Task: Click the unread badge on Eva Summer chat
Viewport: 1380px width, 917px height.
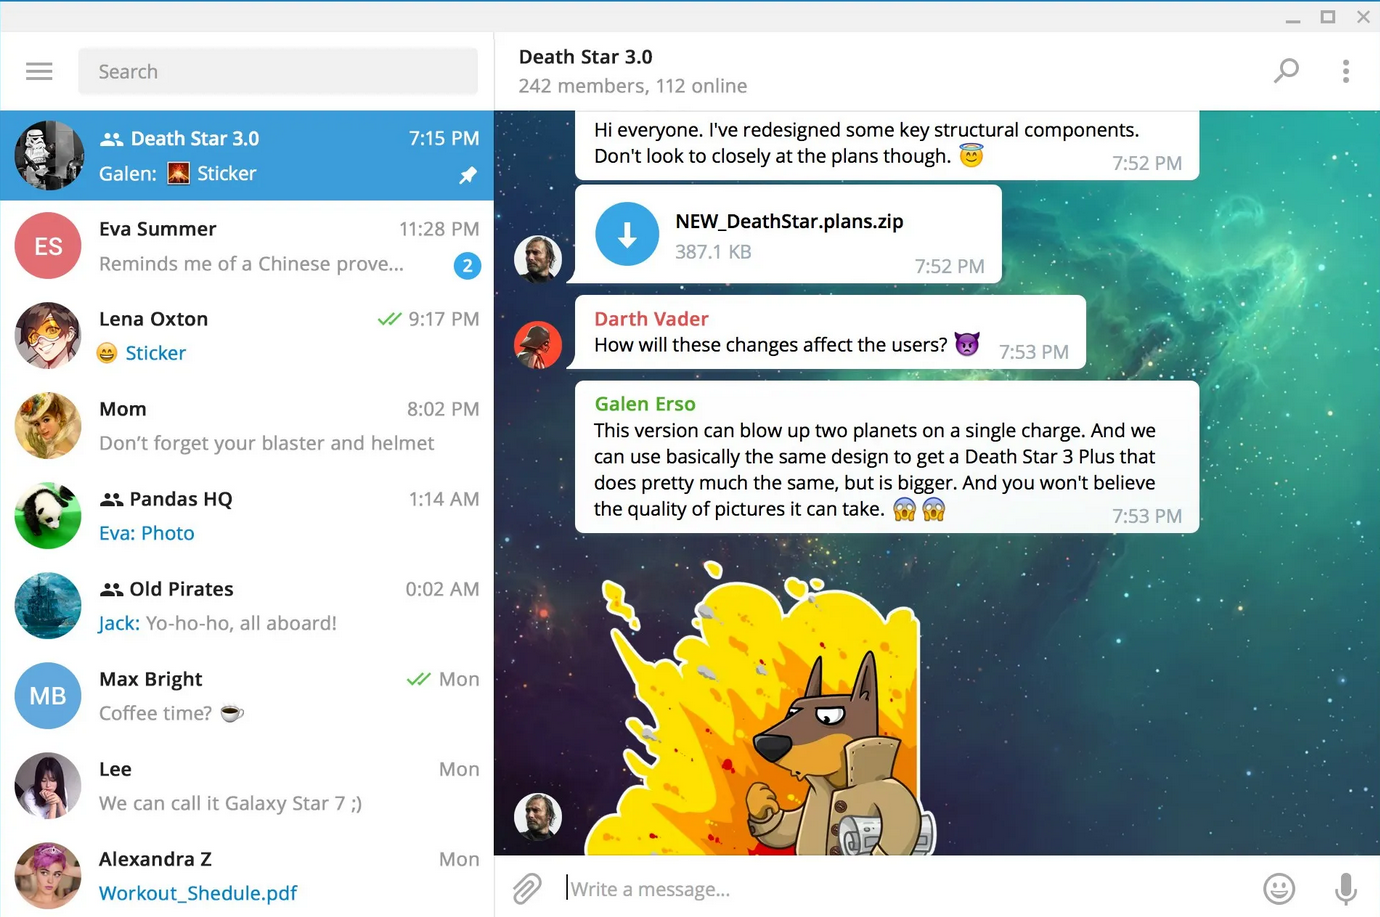Action: pyautogui.click(x=467, y=266)
